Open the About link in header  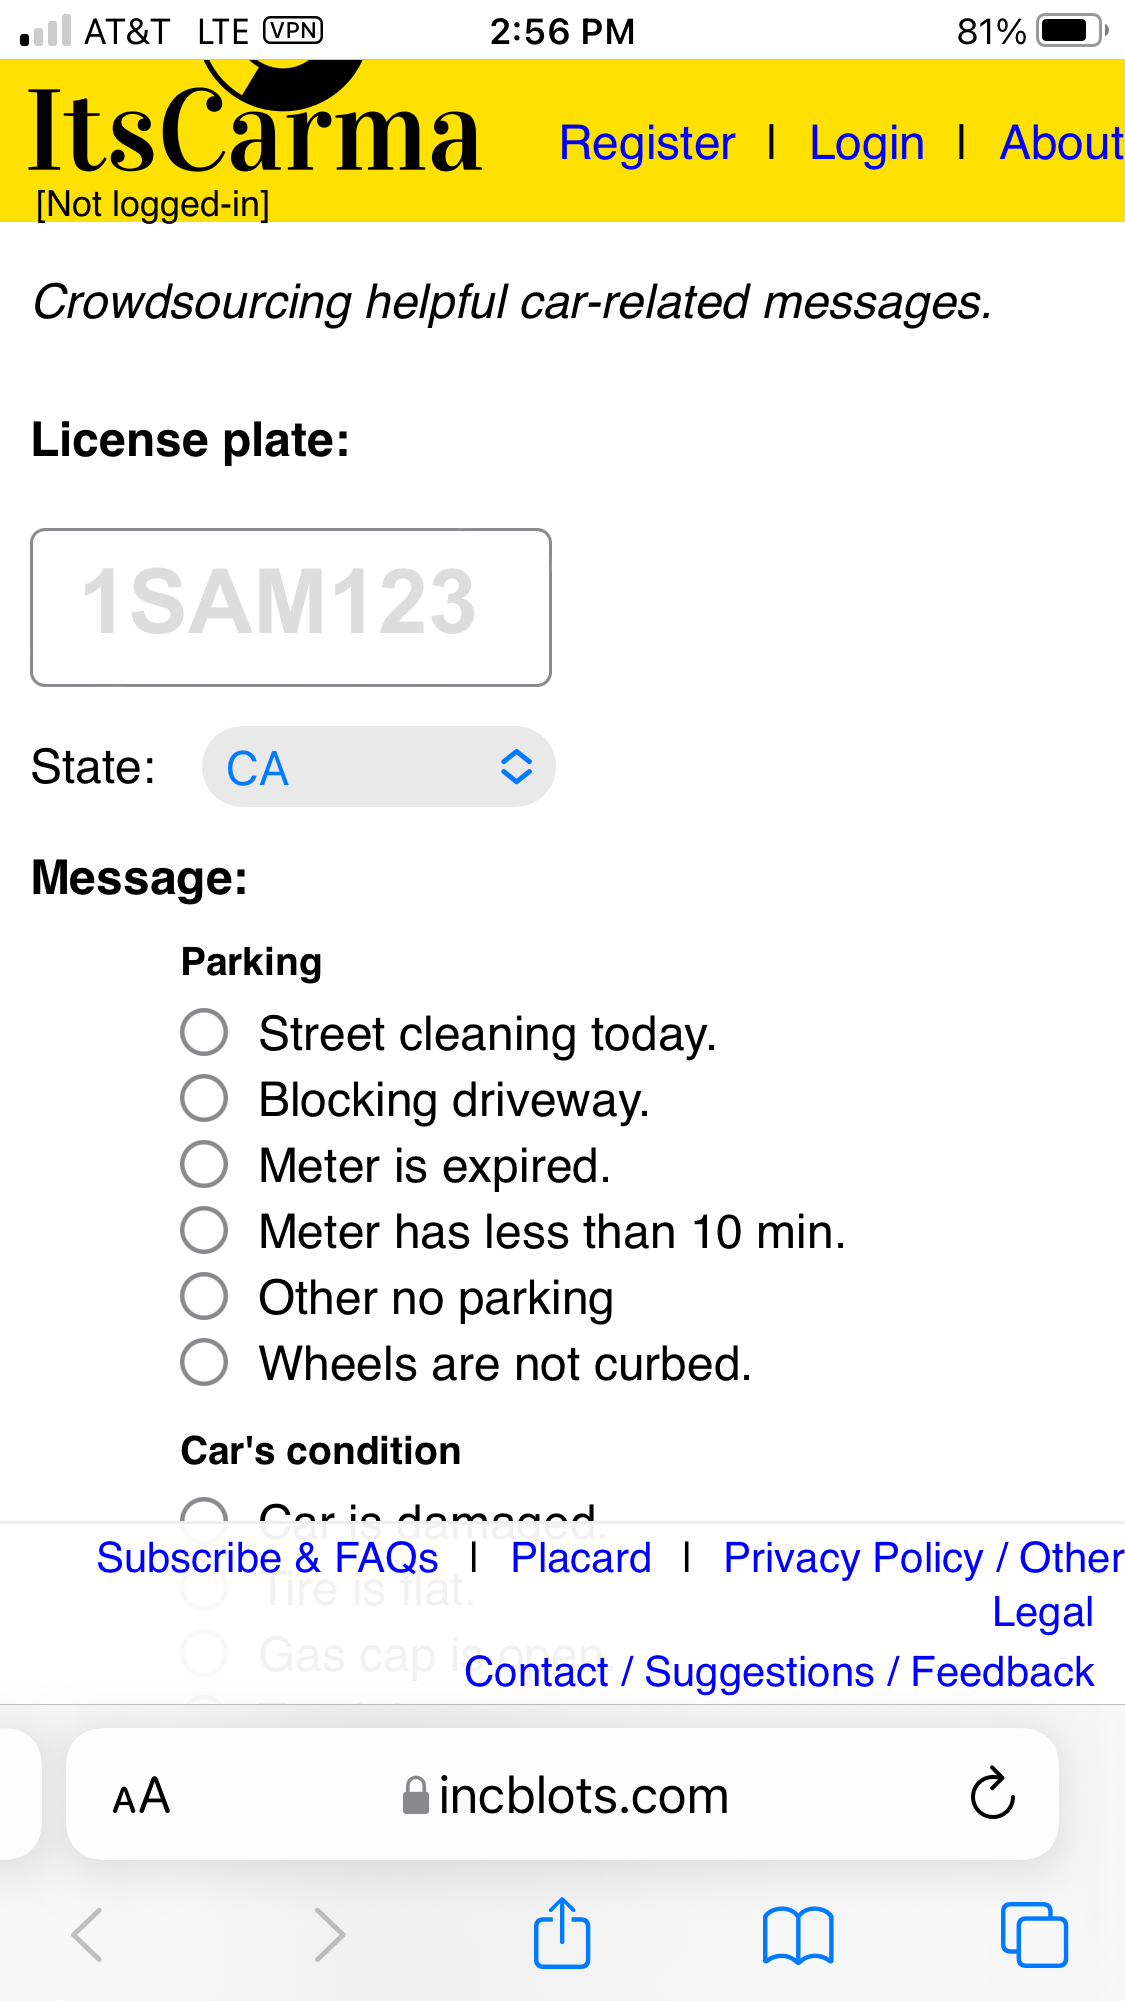tap(1062, 143)
